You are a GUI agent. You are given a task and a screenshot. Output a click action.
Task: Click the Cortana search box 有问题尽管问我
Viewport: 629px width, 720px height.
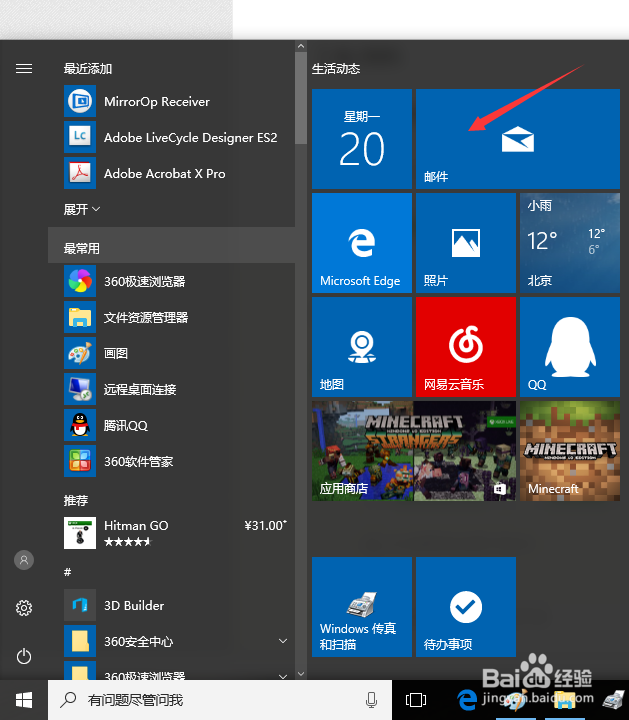[x=219, y=700]
